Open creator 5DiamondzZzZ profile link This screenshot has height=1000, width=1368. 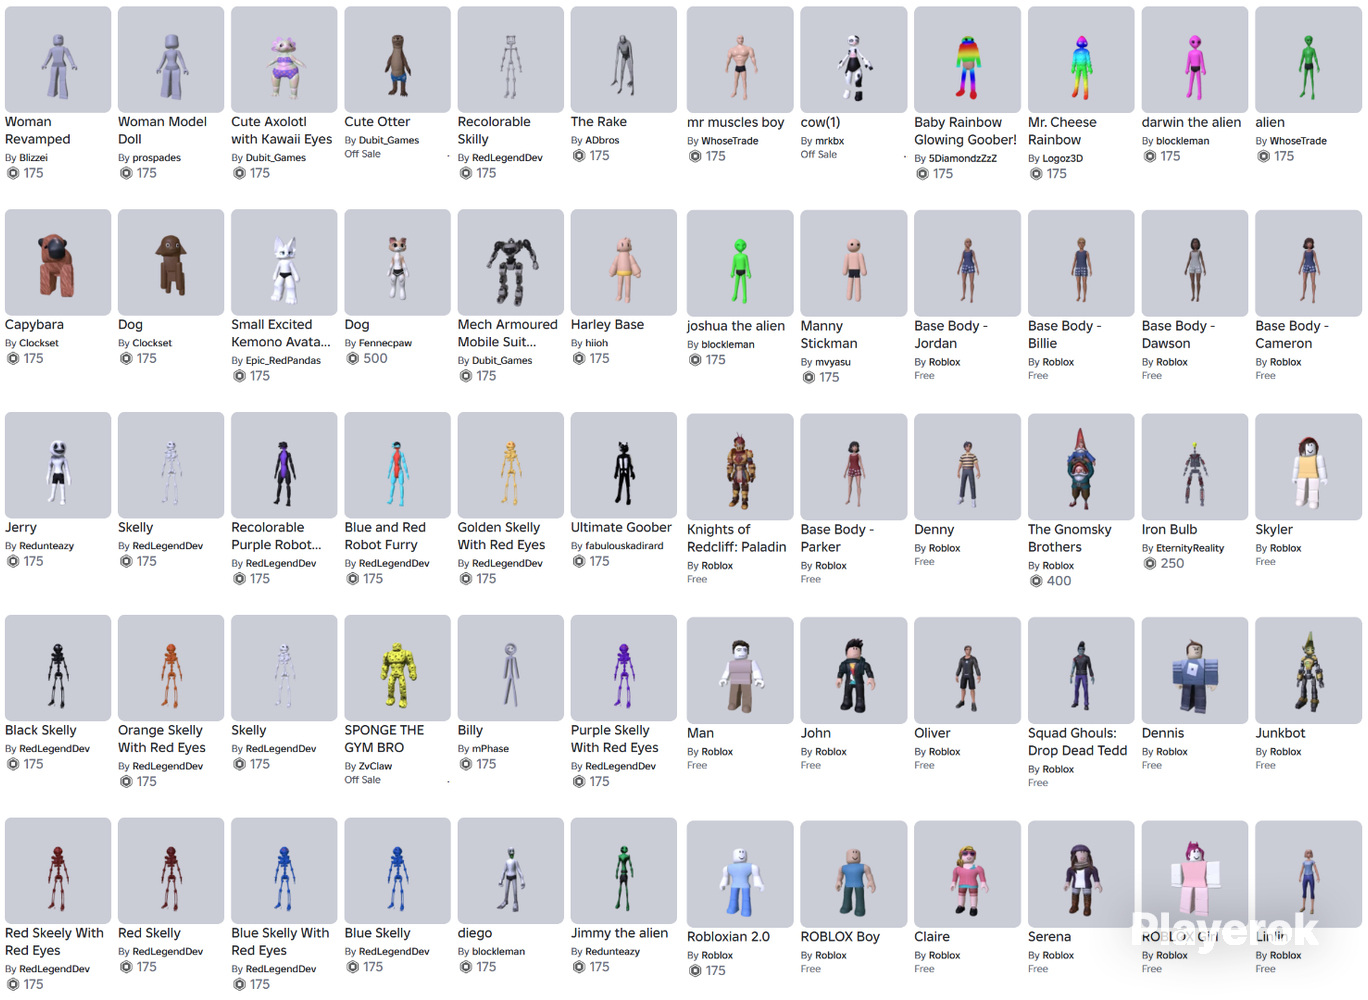click(962, 158)
